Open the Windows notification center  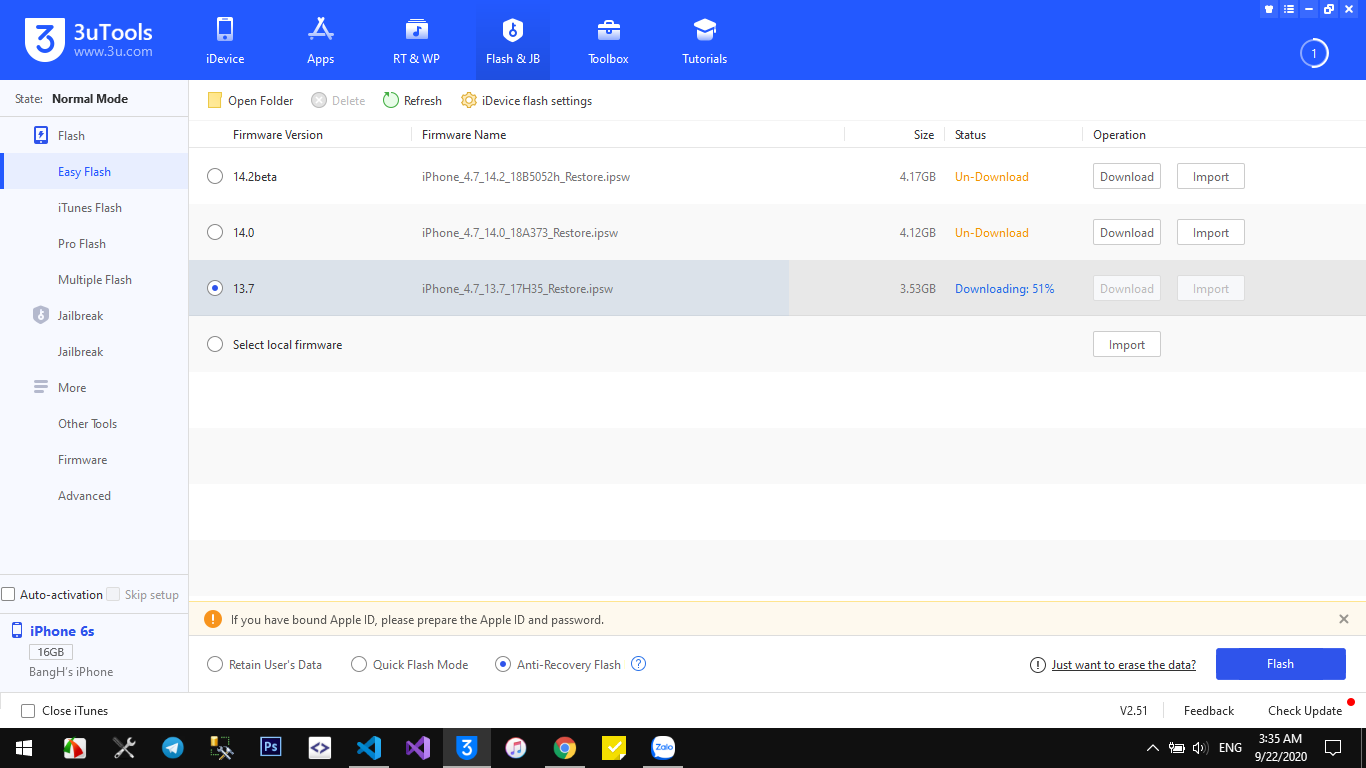(x=1333, y=747)
